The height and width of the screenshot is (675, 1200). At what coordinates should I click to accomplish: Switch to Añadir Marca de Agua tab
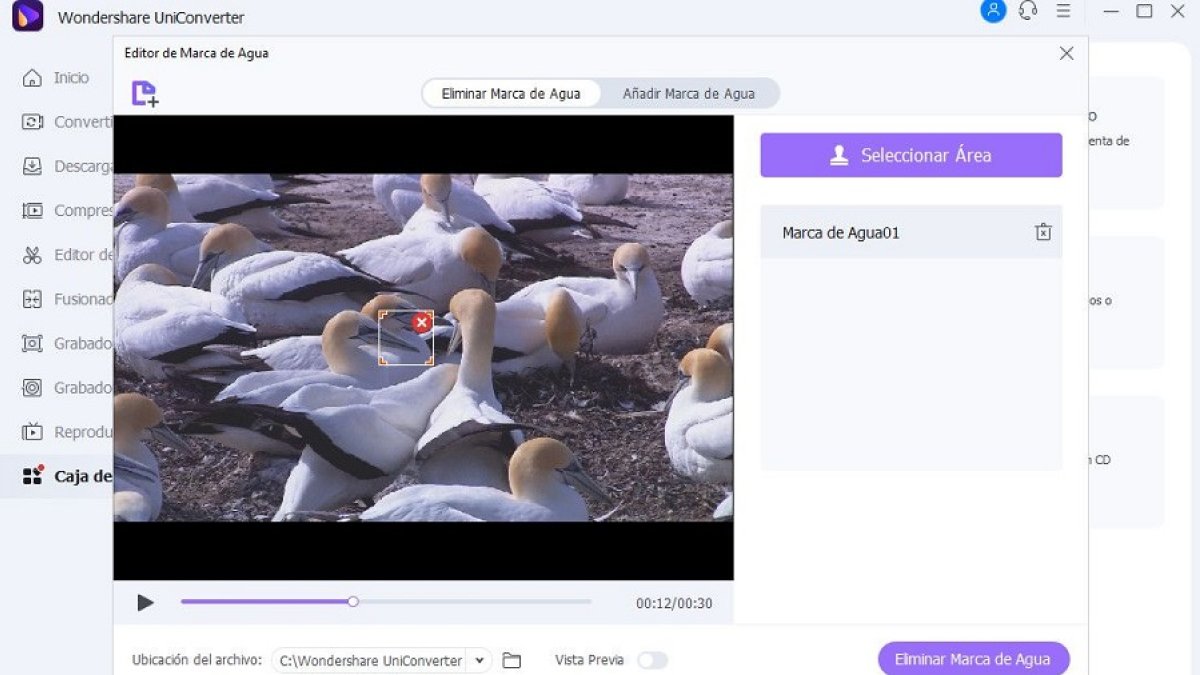[x=689, y=93]
